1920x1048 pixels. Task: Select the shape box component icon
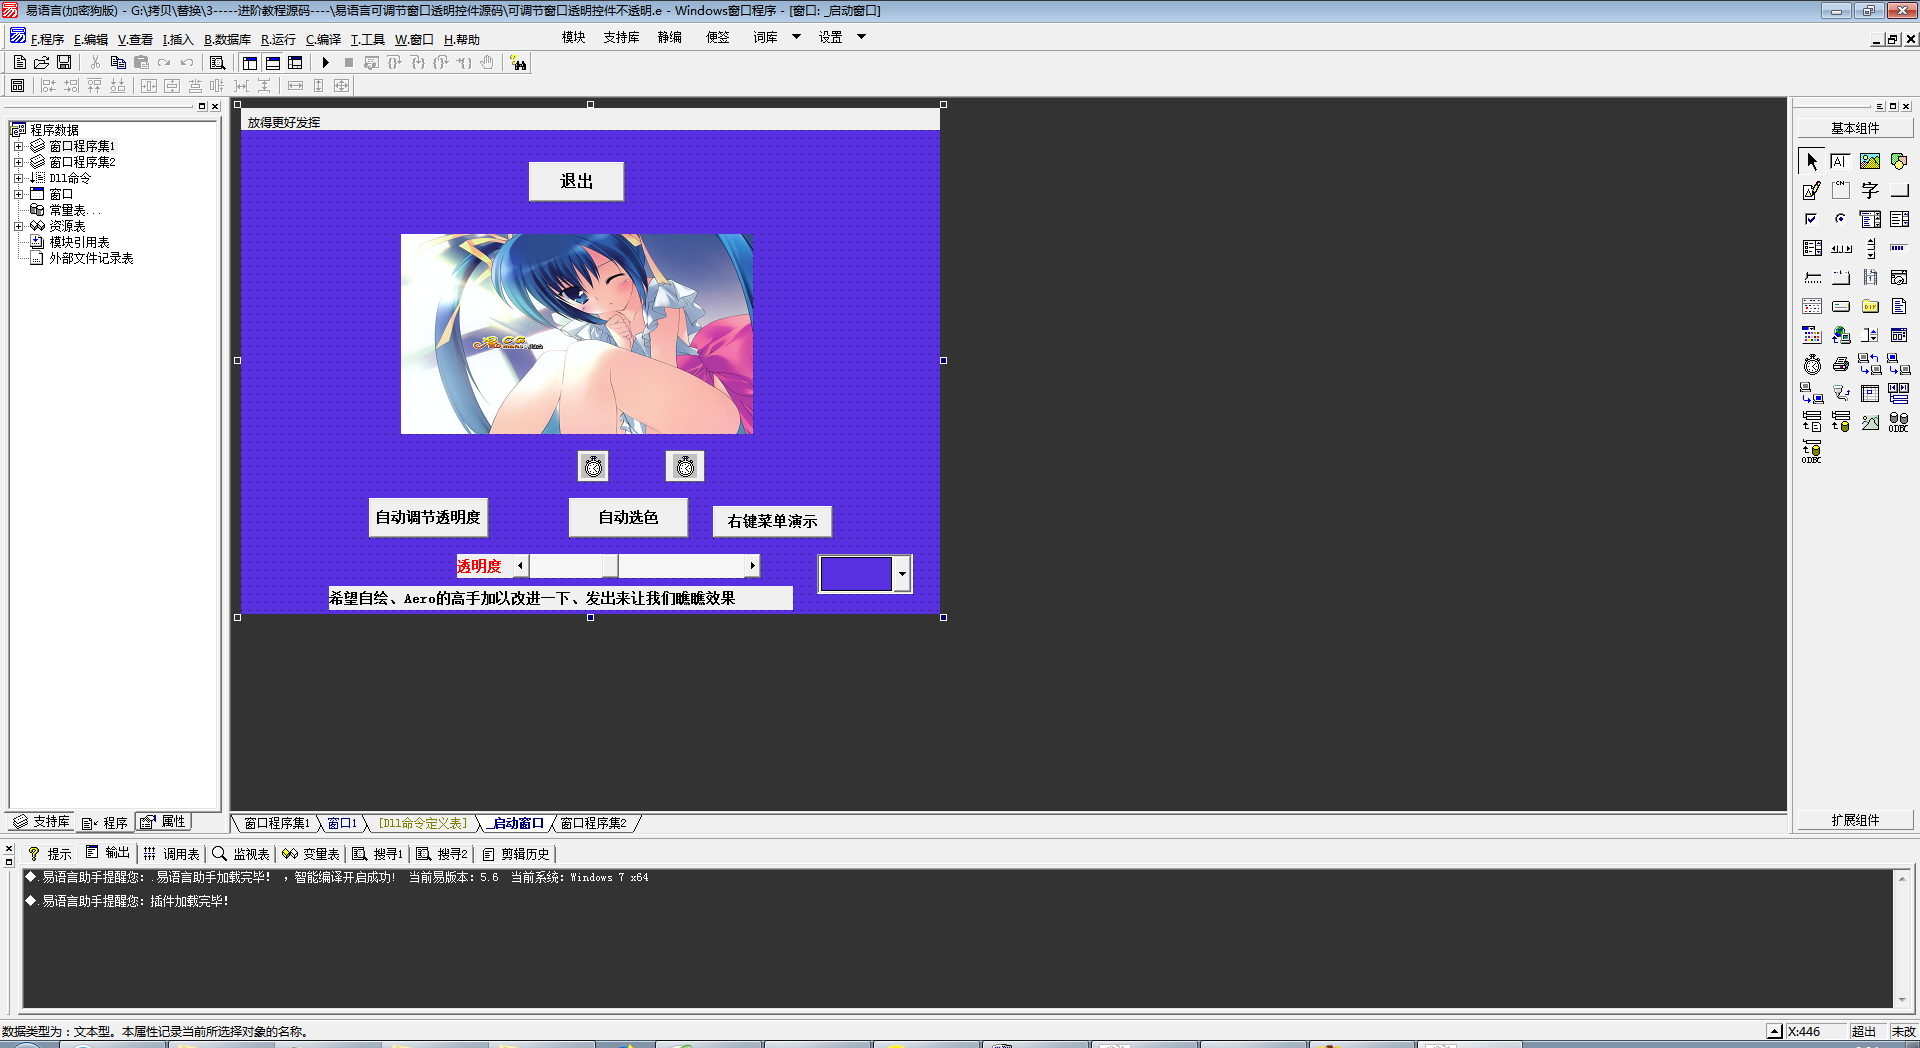click(1899, 161)
